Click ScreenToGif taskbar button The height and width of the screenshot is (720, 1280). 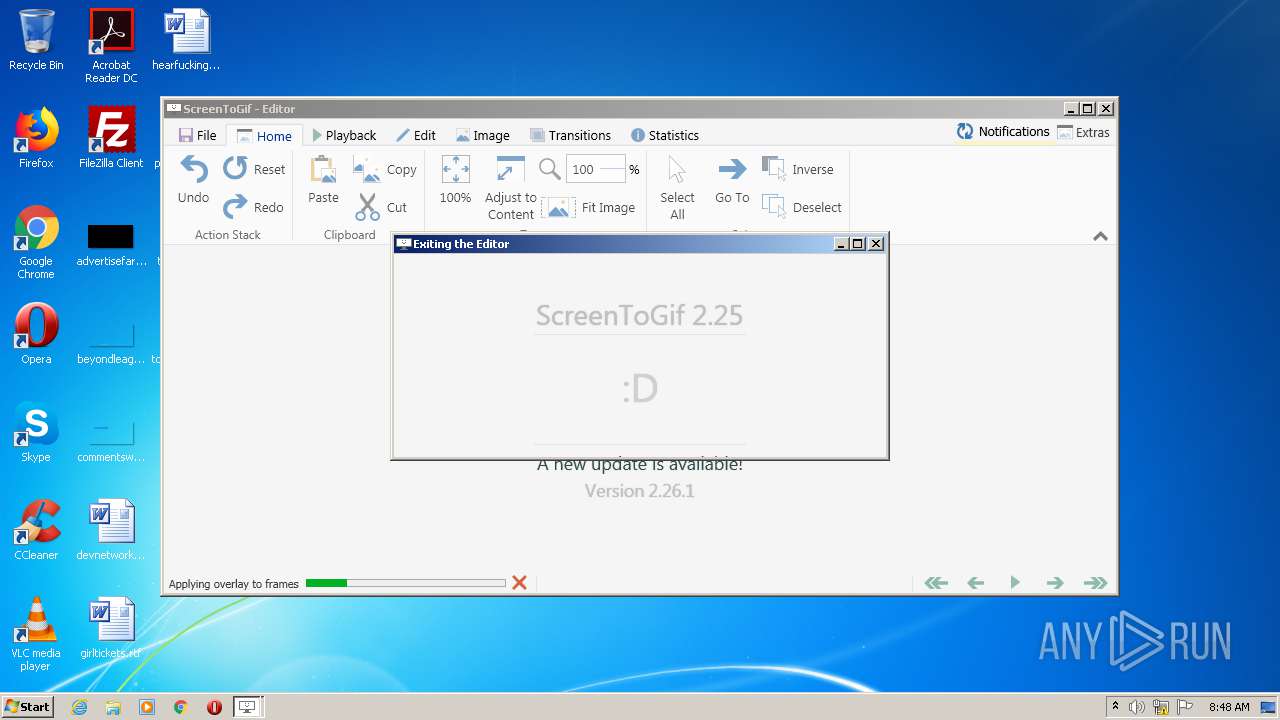click(x=248, y=707)
